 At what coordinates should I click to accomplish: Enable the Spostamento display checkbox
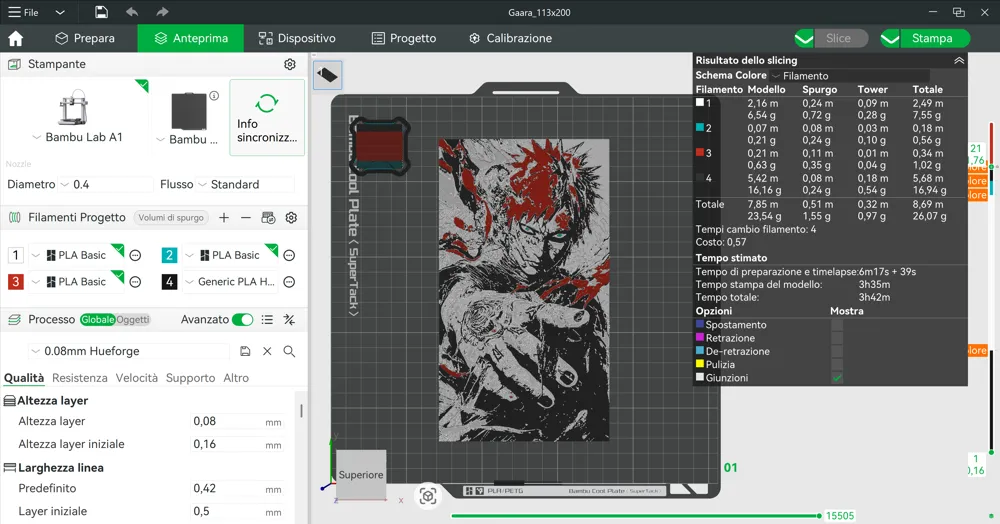[837, 325]
